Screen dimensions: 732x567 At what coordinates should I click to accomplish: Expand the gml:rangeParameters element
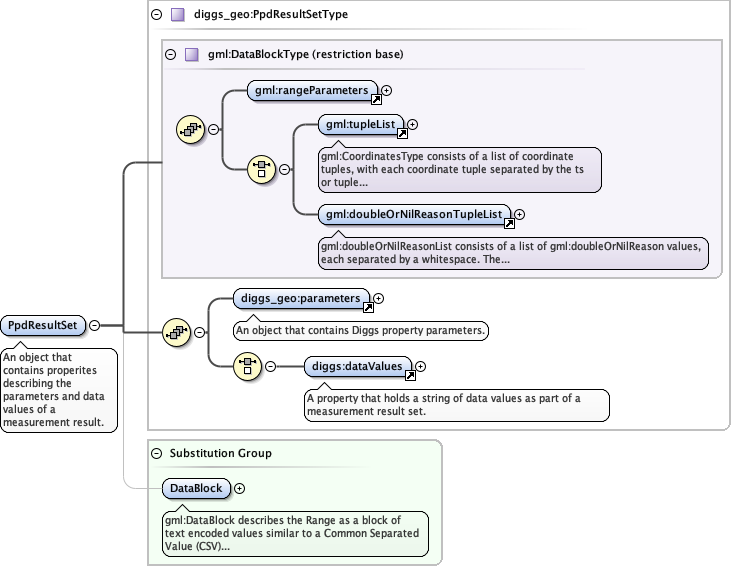coord(387,90)
